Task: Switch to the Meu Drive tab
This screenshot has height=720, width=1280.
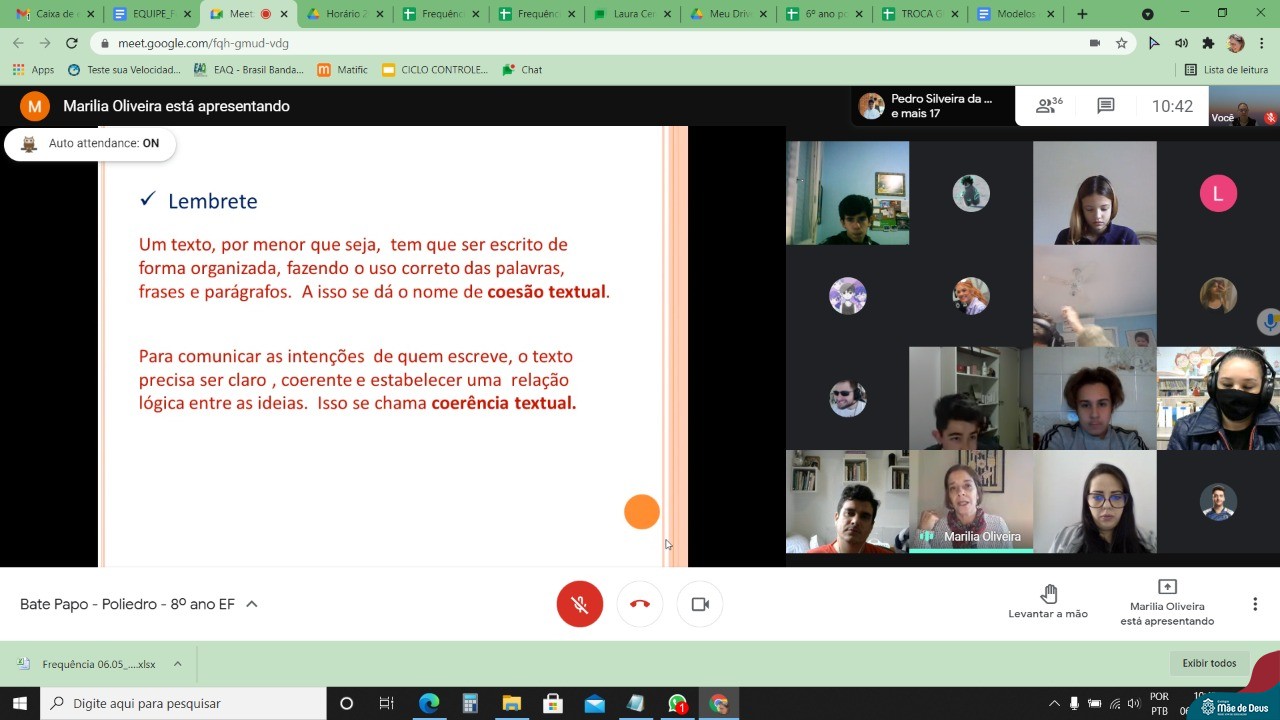Action: coord(730,14)
